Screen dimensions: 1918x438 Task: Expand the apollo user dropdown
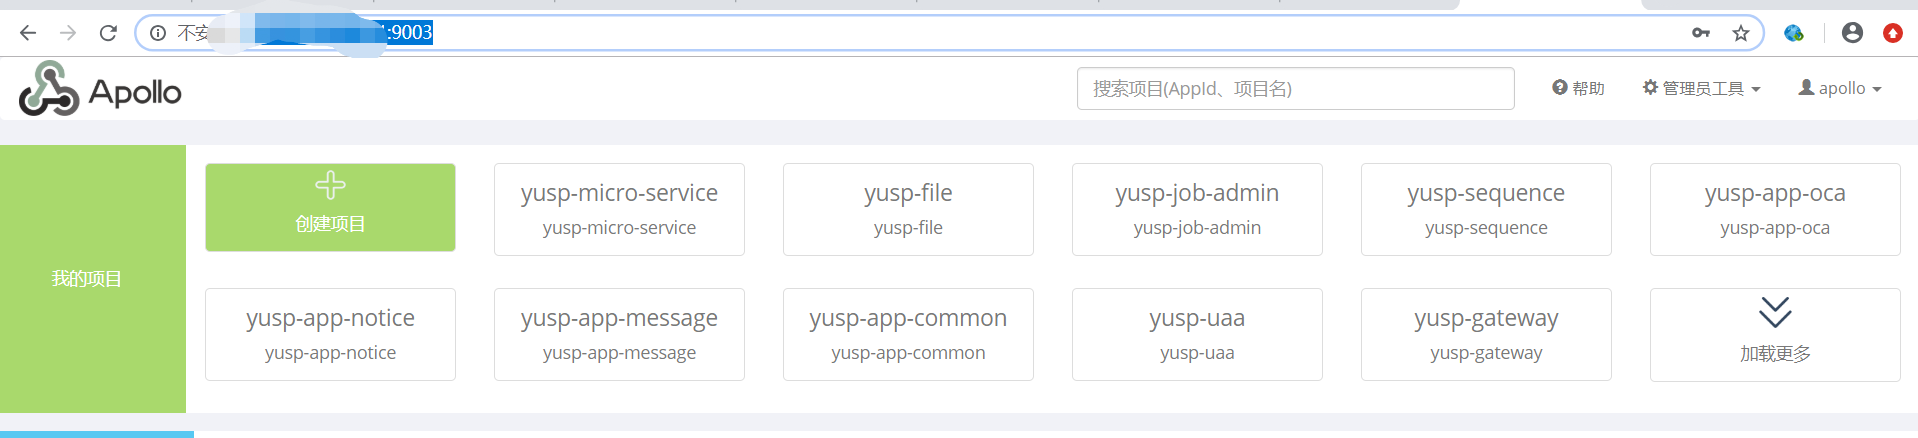1840,88
